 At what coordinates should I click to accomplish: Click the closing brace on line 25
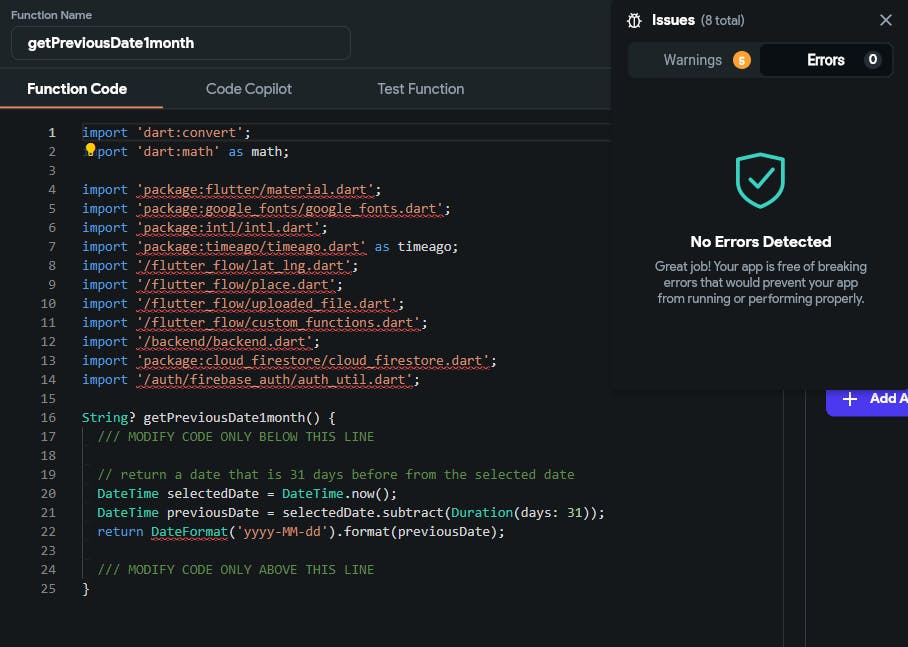[x=86, y=588]
